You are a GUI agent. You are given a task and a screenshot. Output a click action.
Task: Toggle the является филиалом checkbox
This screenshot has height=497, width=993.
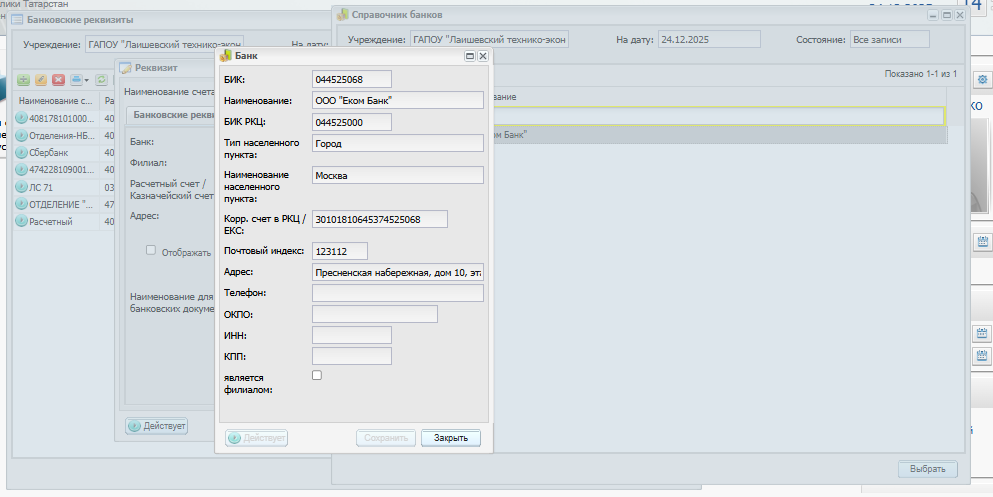click(317, 375)
